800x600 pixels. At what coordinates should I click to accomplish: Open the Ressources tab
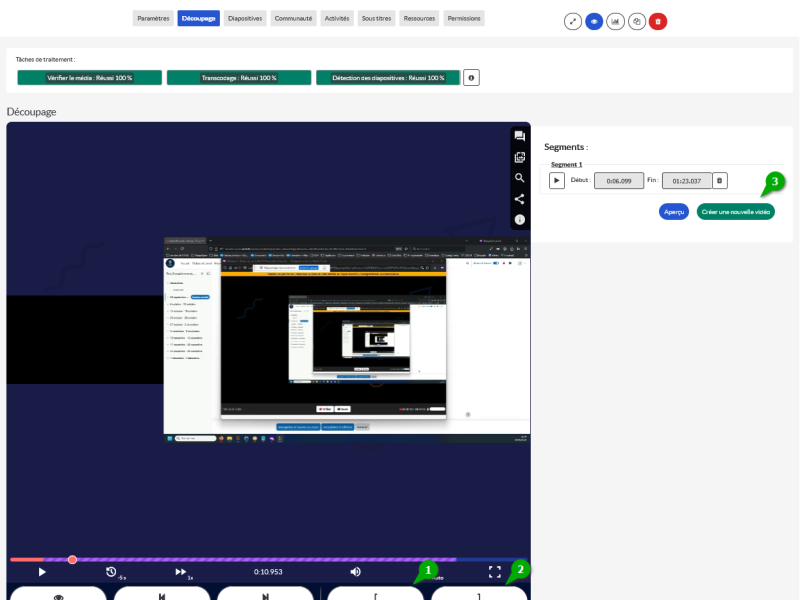tap(419, 18)
